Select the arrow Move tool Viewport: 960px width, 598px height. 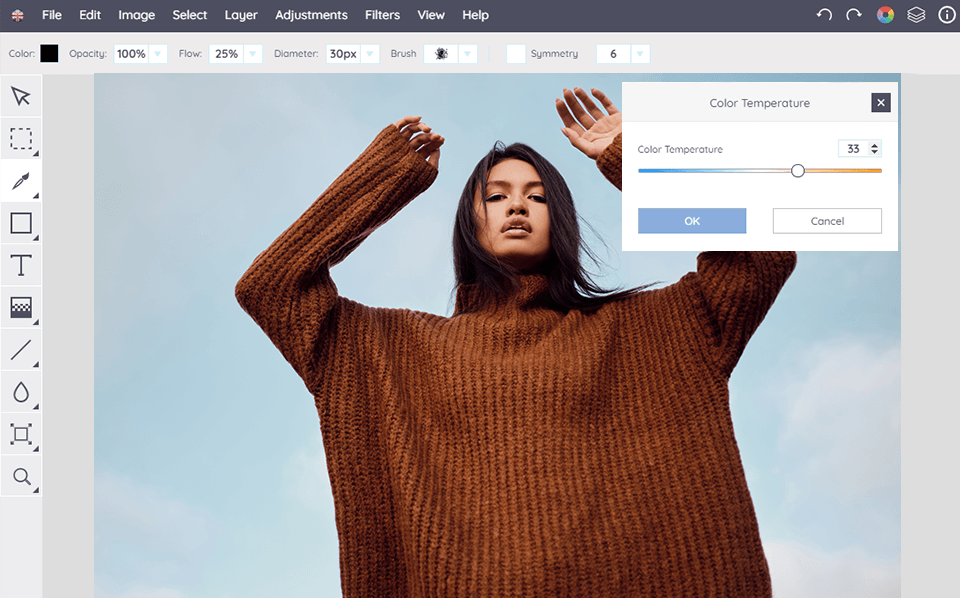[21, 96]
